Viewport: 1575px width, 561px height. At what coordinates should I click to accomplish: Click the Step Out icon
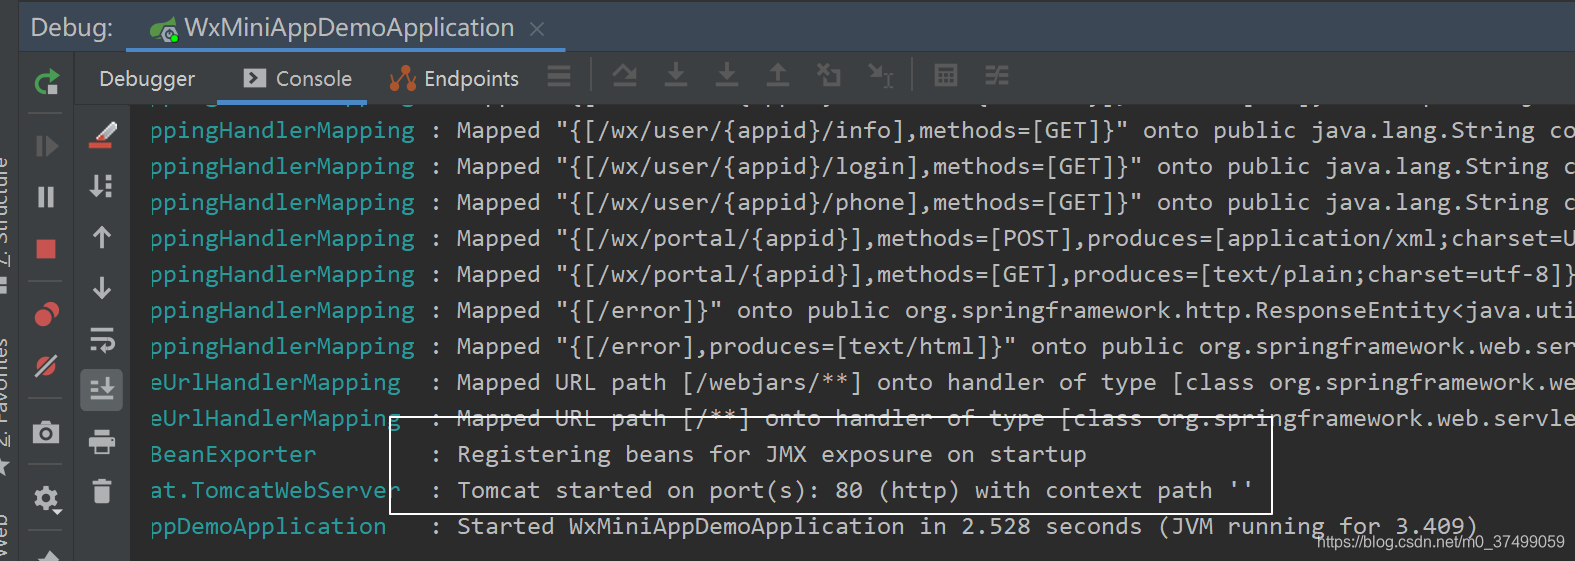coord(778,75)
